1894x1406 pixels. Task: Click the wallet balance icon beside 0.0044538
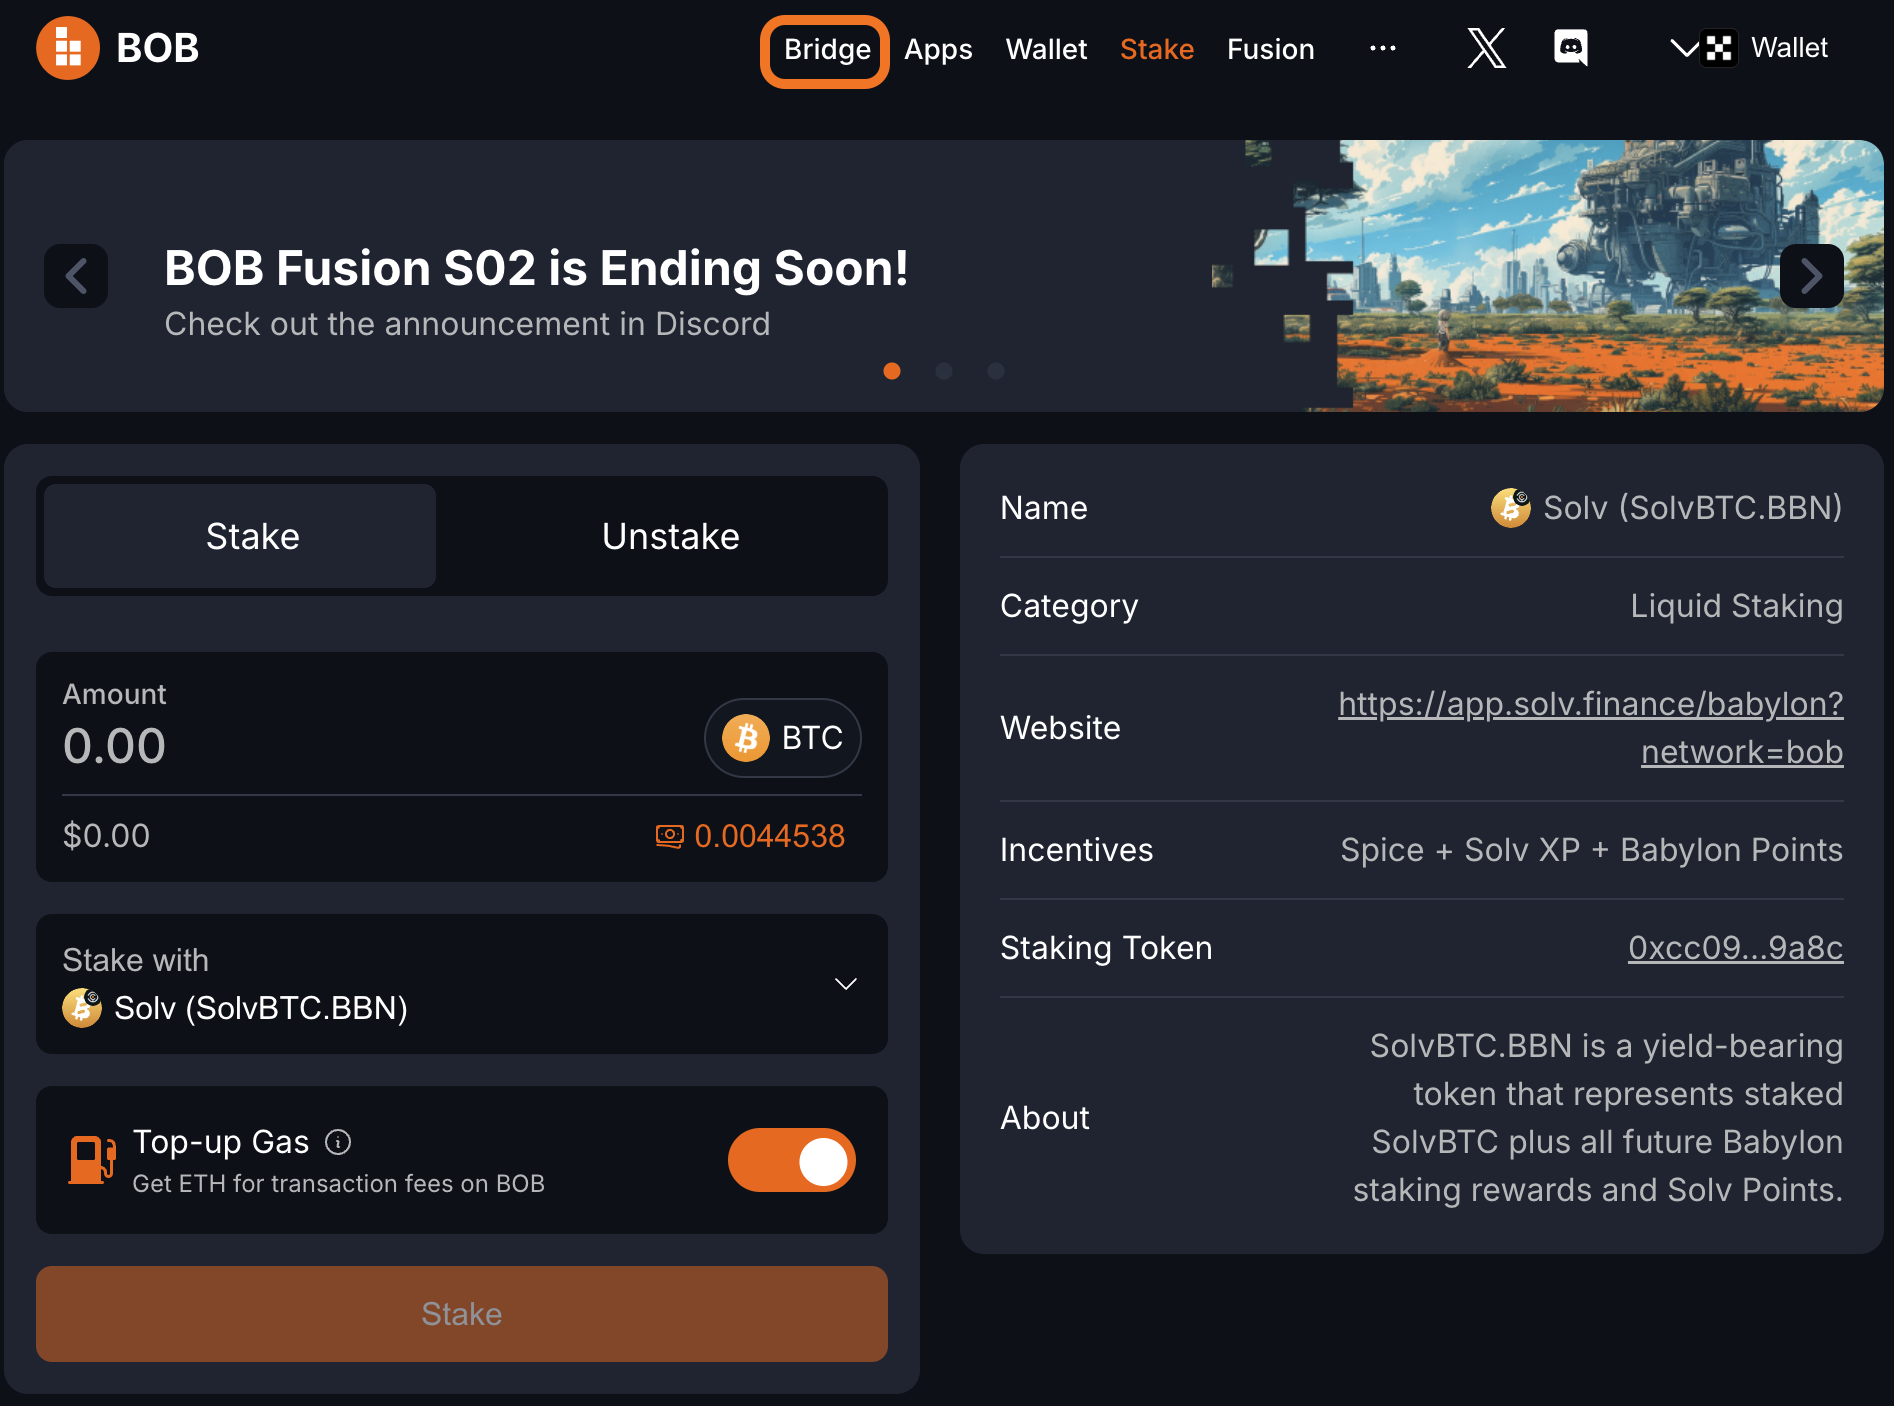[x=669, y=836]
